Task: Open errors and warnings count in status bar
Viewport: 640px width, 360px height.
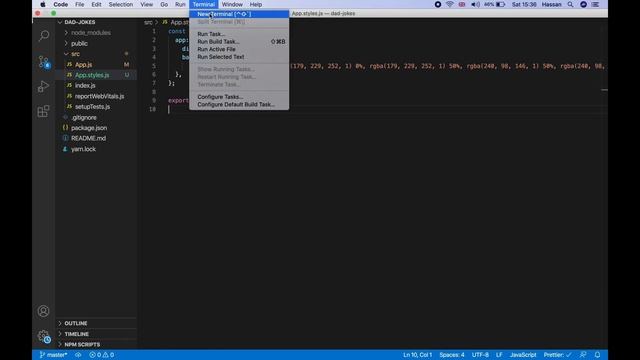Action: tap(102, 355)
